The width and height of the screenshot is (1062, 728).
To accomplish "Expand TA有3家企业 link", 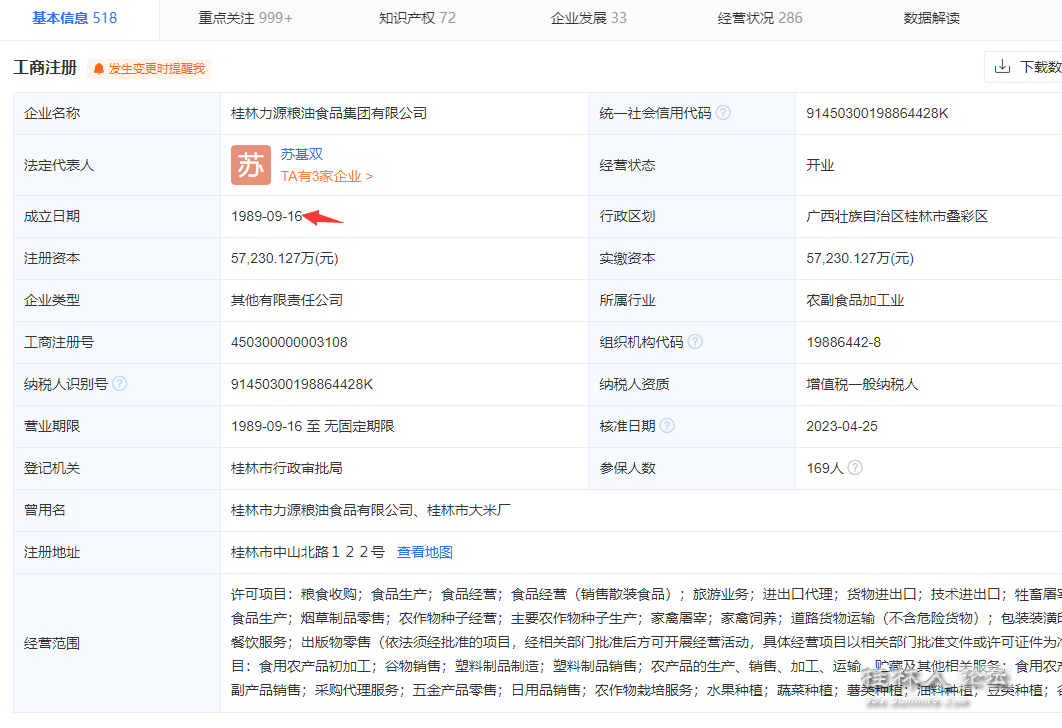I will pyautogui.click(x=326, y=176).
